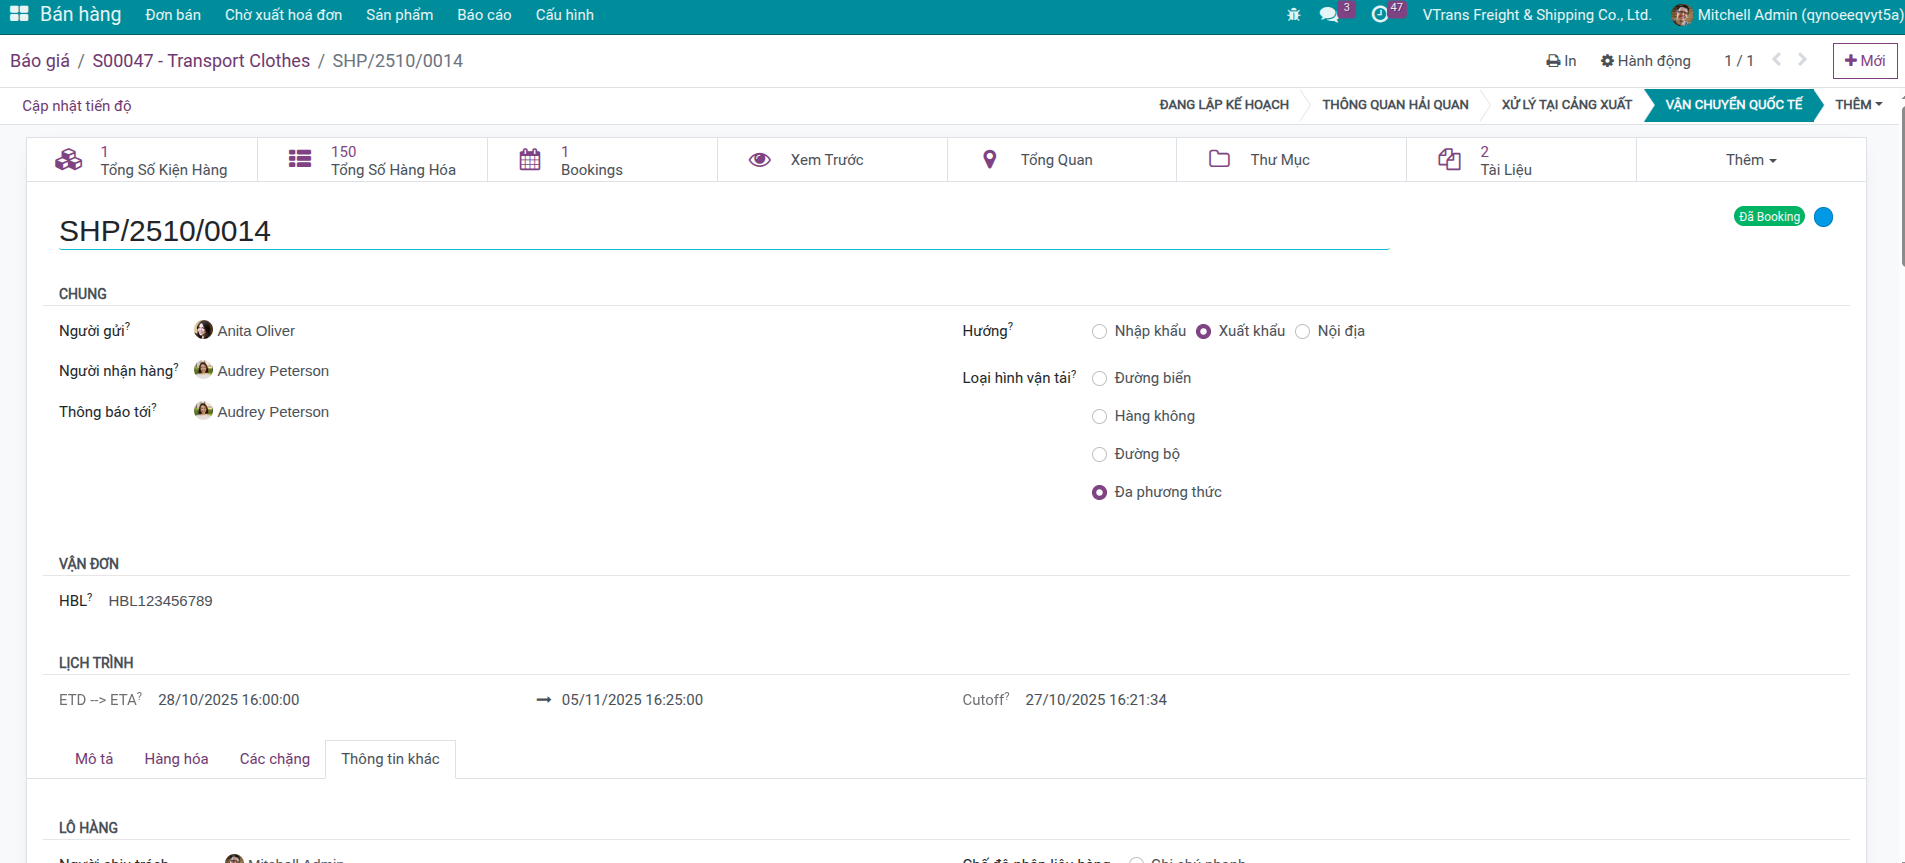Choose Đường biển transport type
This screenshot has width=1905, height=863.
click(1100, 379)
